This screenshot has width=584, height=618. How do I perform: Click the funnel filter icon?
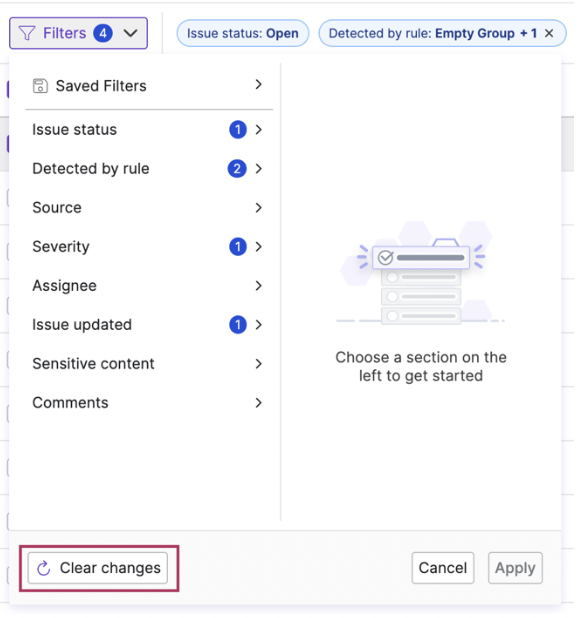(x=27, y=33)
